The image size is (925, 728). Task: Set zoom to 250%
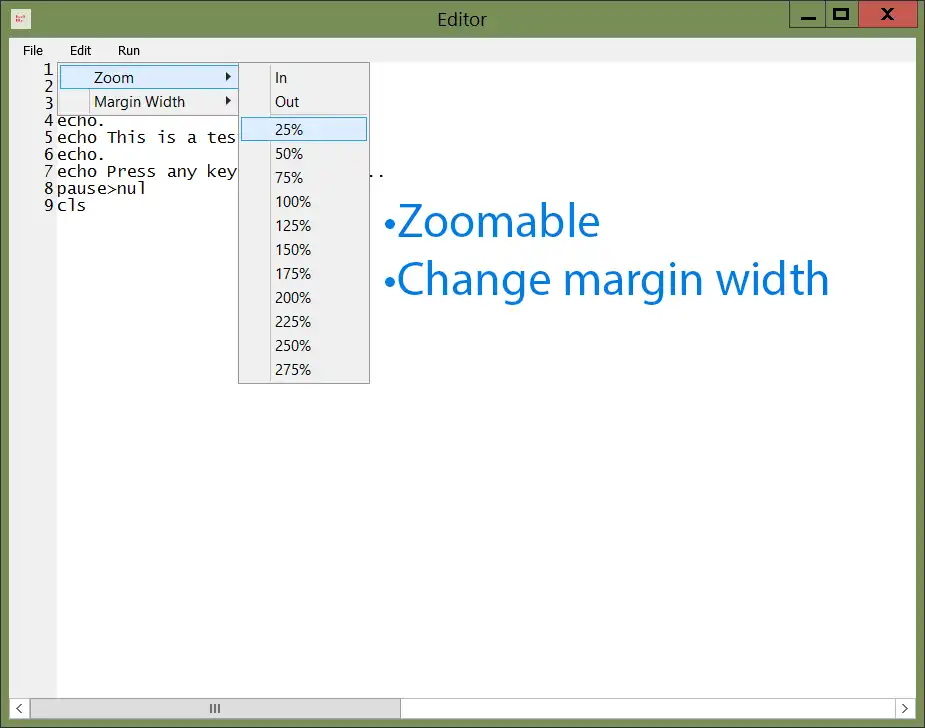click(304, 346)
